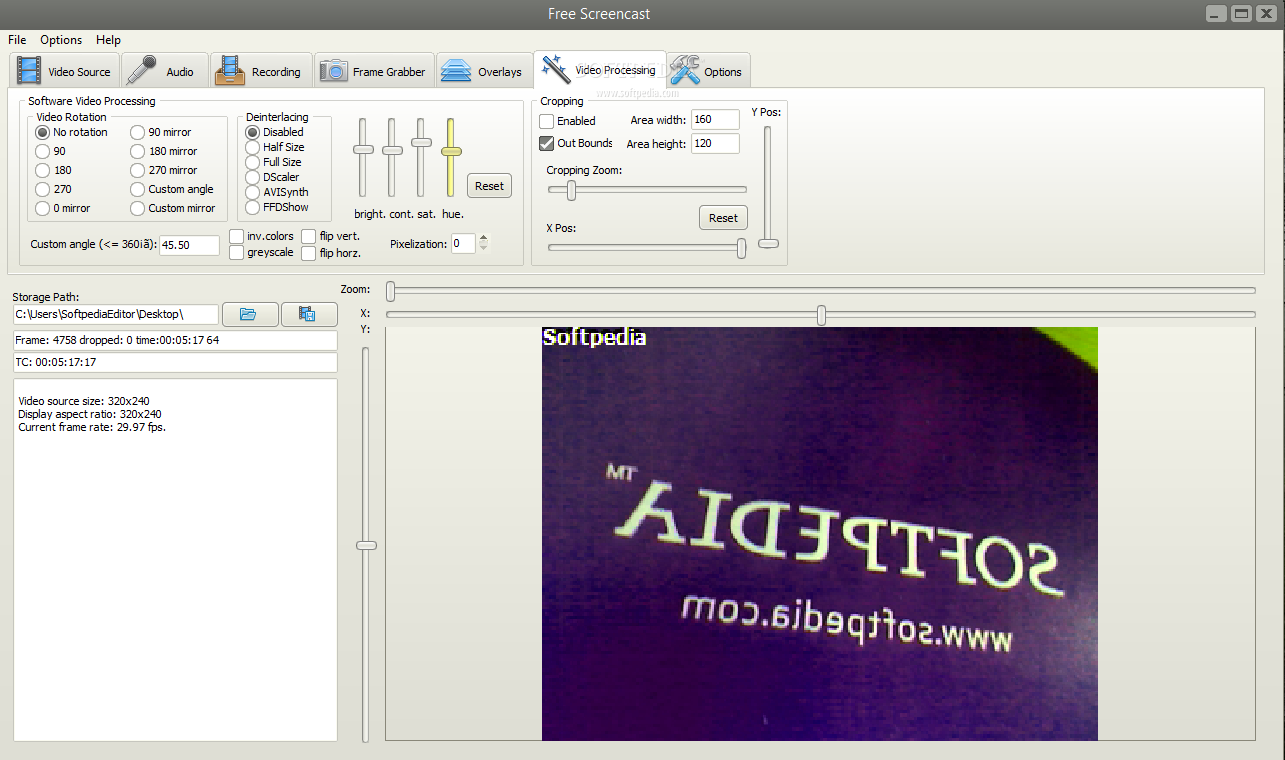Enable flip horz. checkbox

(309, 253)
